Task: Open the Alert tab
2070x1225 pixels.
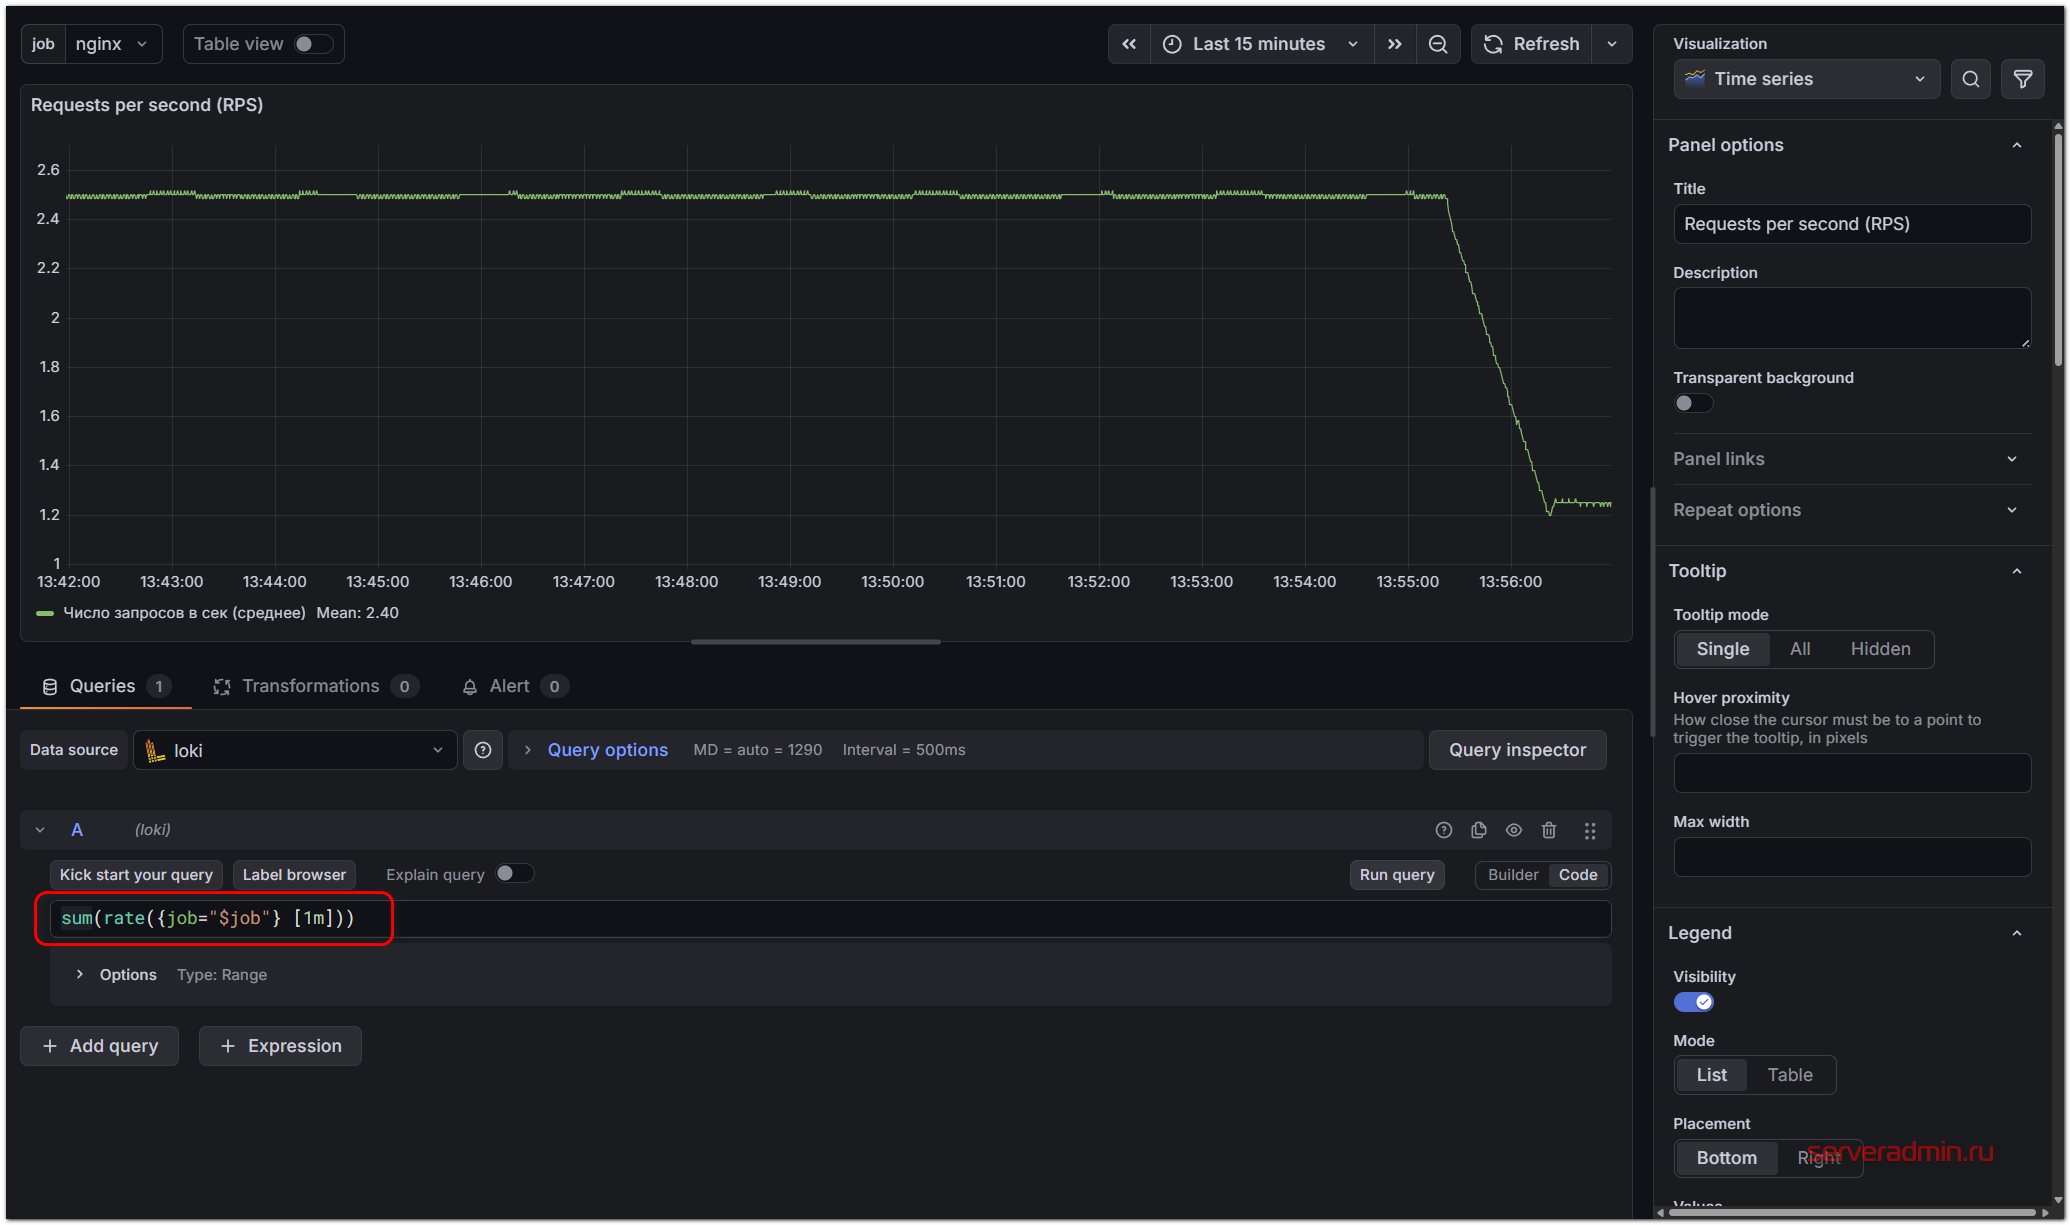Action: pyautogui.click(x=509, y=686)
